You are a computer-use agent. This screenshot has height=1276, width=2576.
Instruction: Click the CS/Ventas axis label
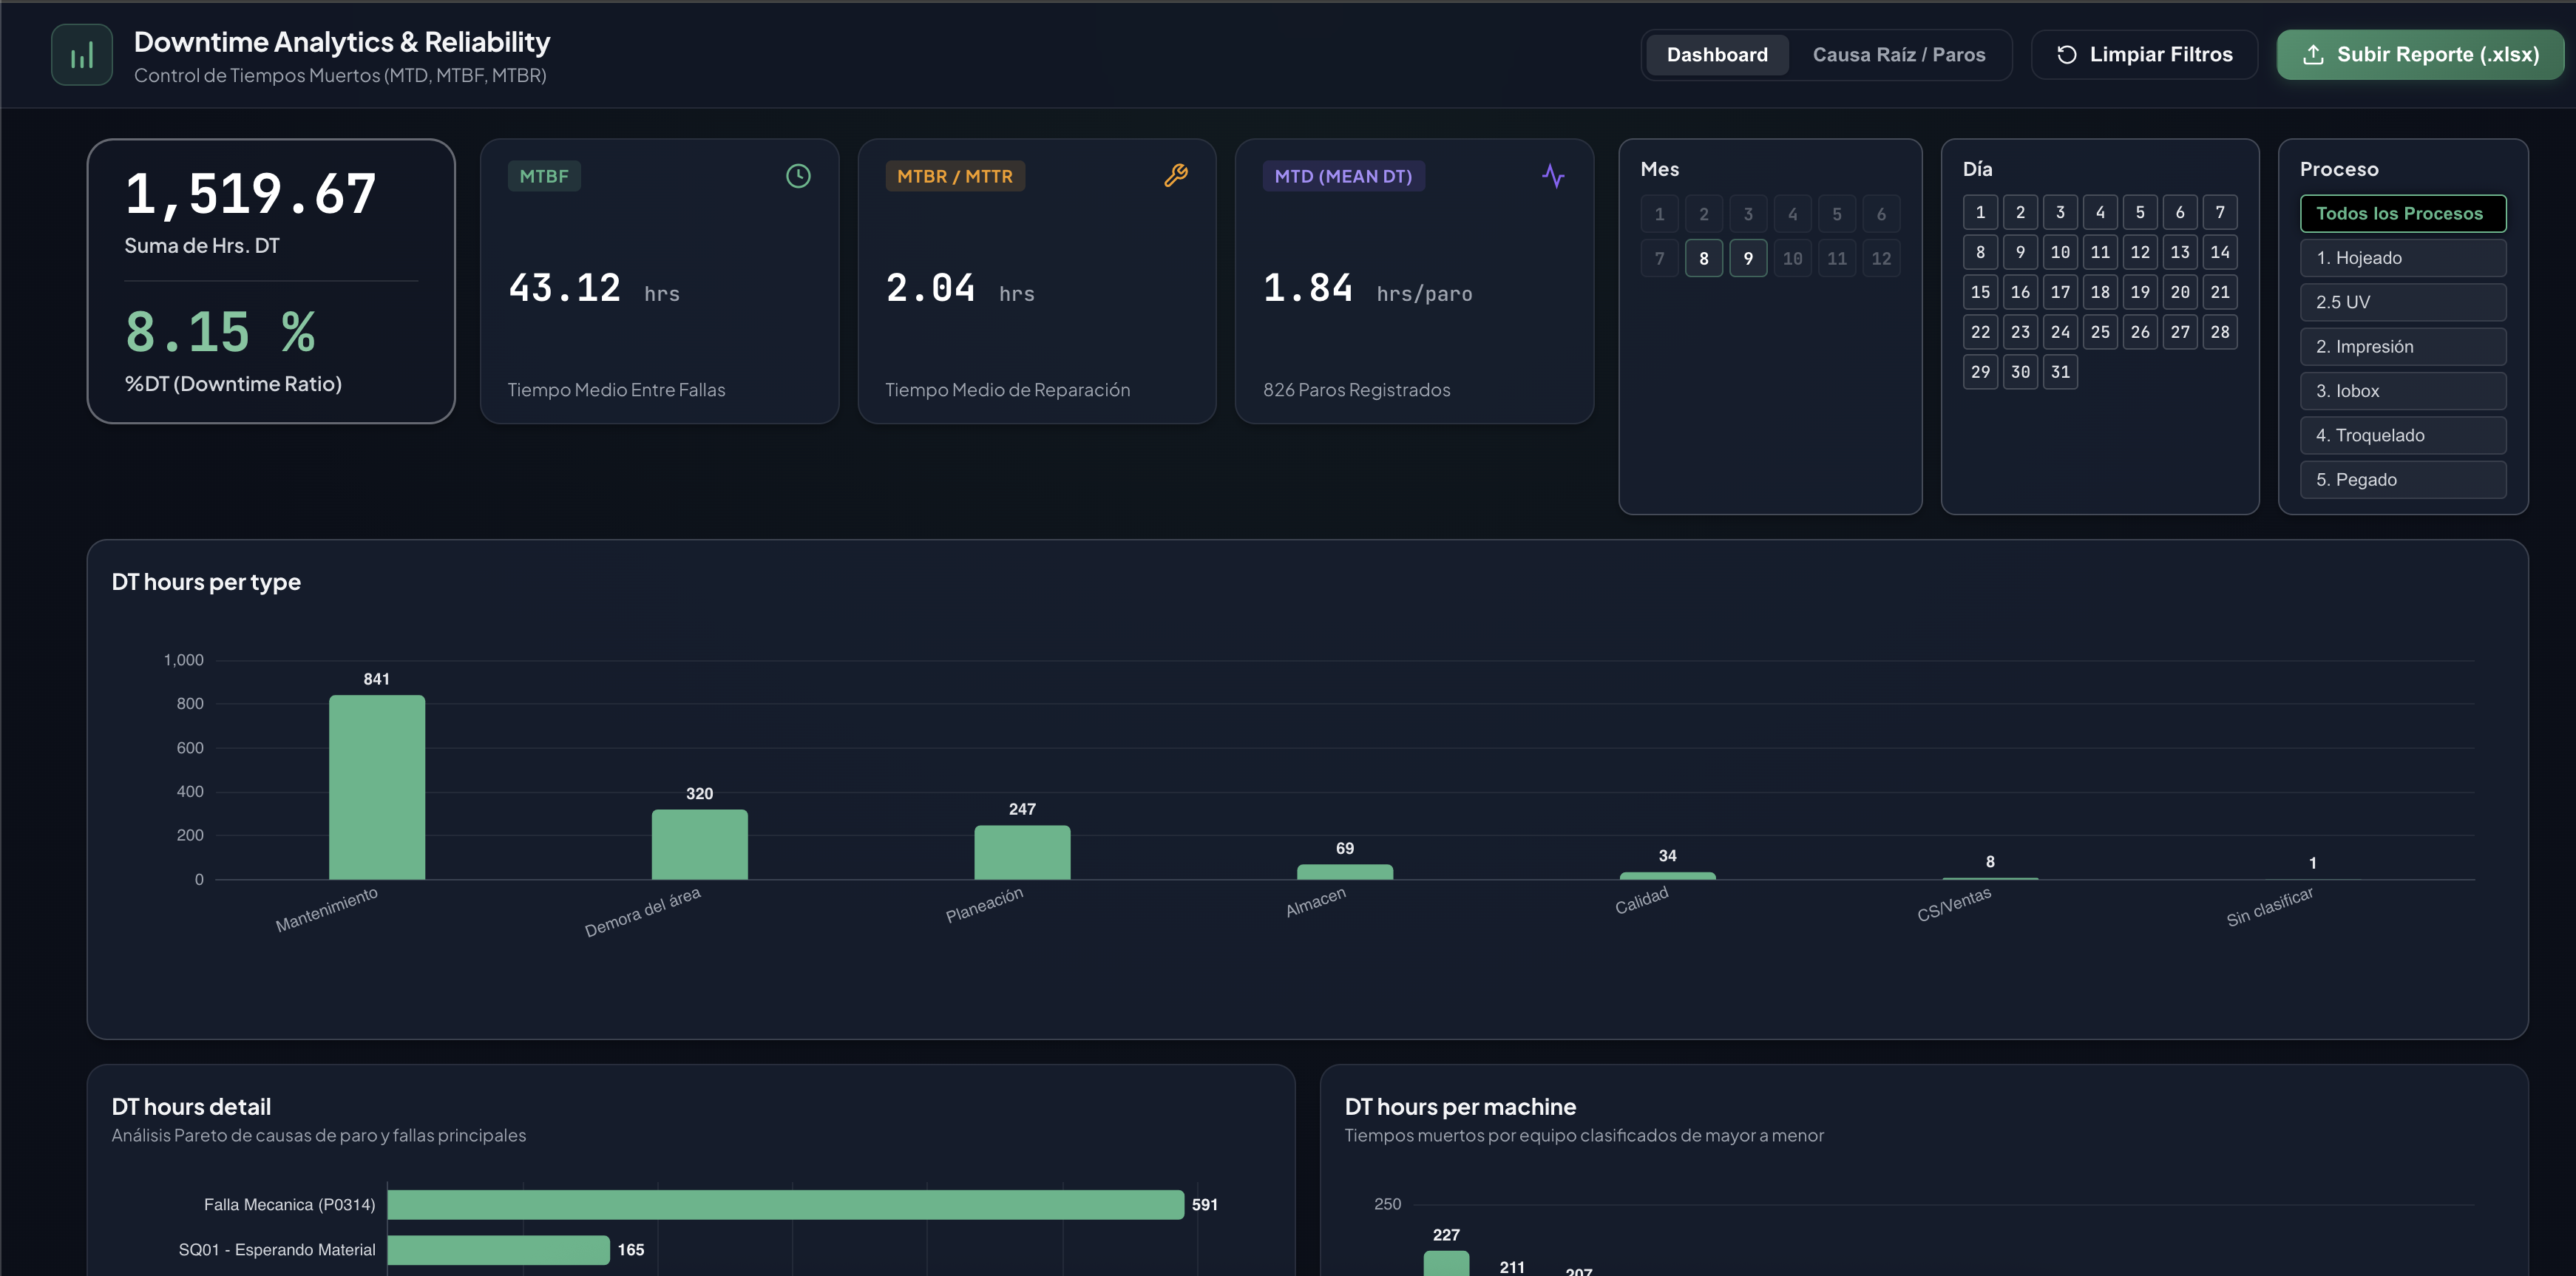(x=1954, y=905)
